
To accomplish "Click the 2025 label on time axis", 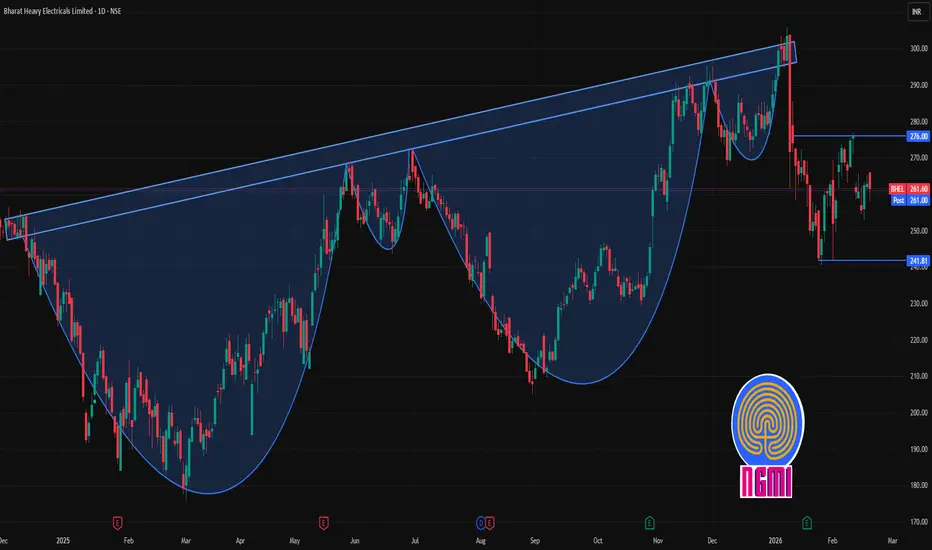I will click(x=63, y=540).
